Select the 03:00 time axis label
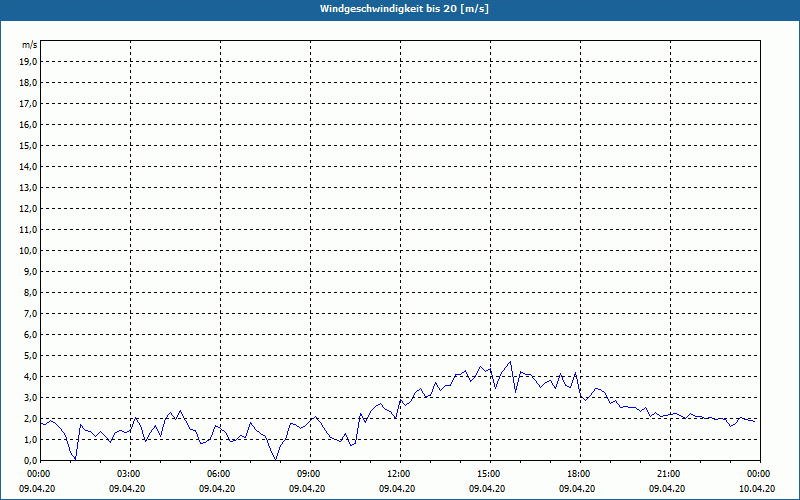The width and height of the screenshot is (800, 500). pyautogui.click(x=129, y=474)
